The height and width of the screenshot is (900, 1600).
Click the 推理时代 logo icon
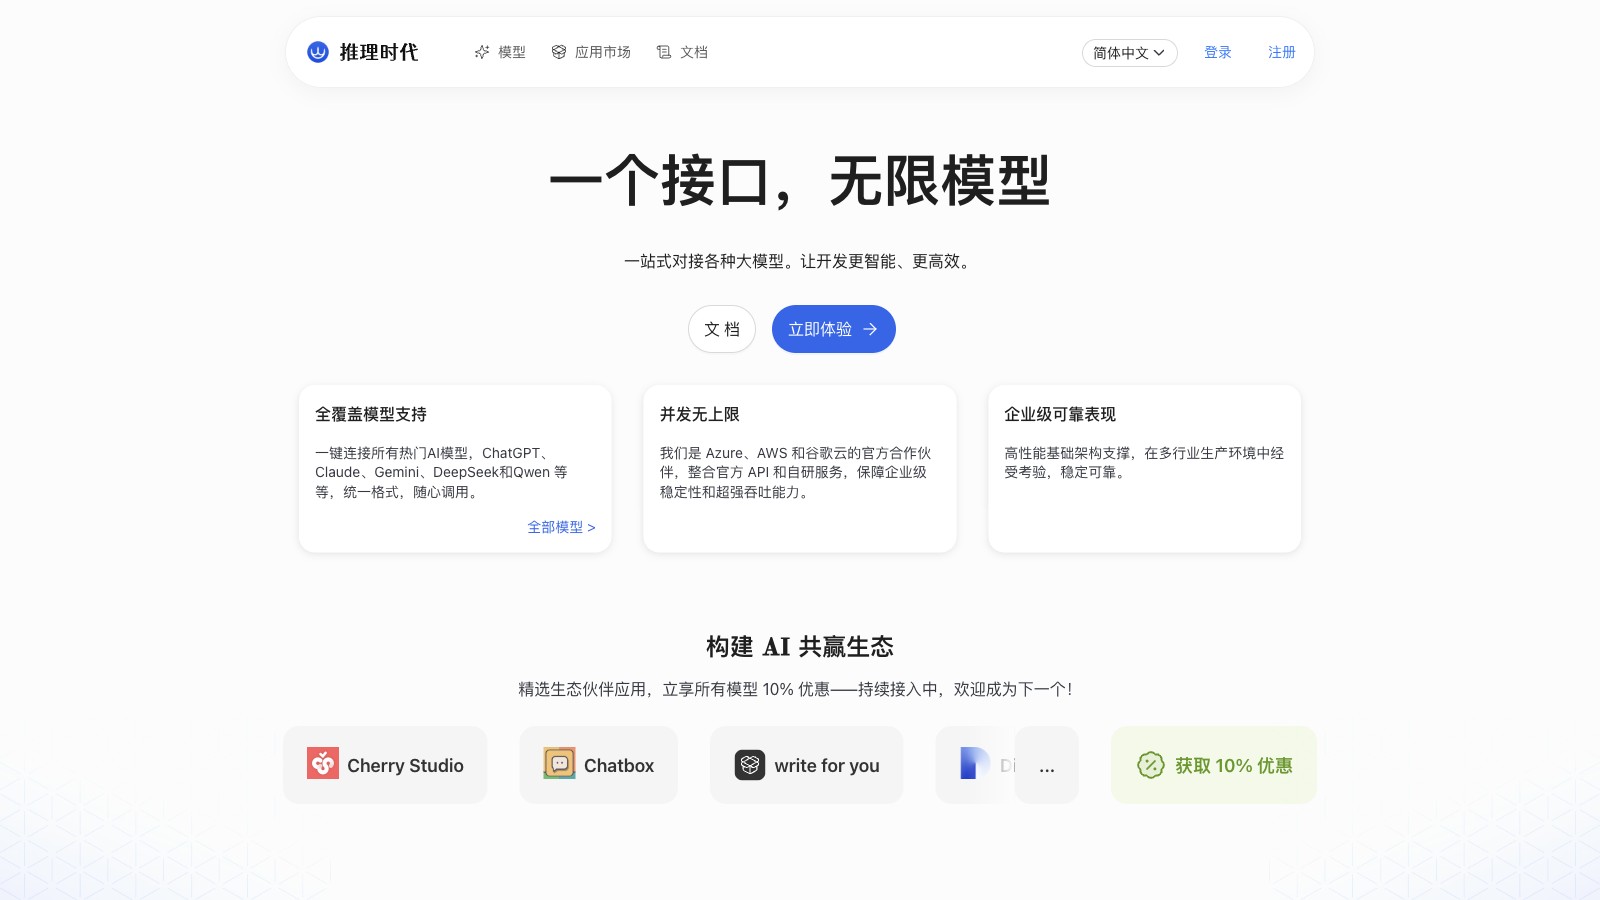pyautogui.click(x=316, y=52)
